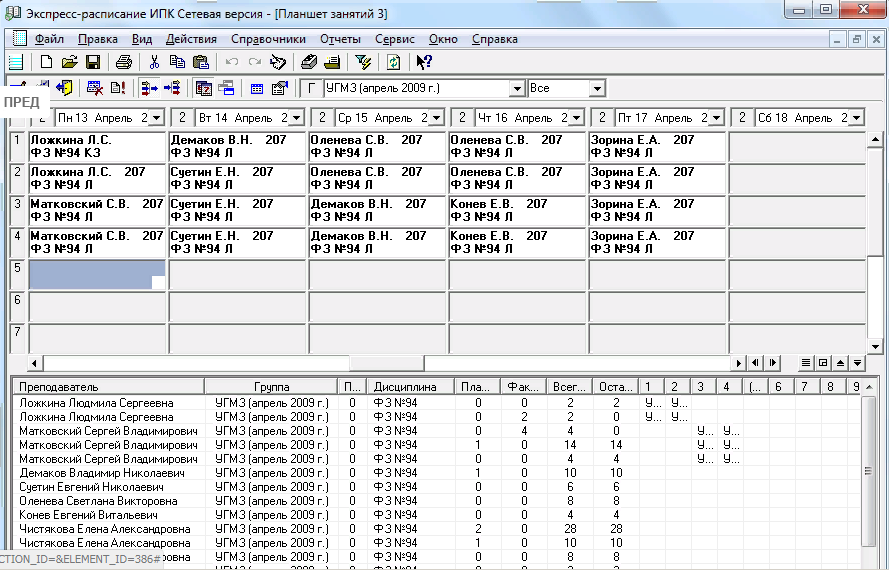This screenshot has width=889, height=570.
Task: Expand the Все filter dropdown
Action: pos(597,89)
